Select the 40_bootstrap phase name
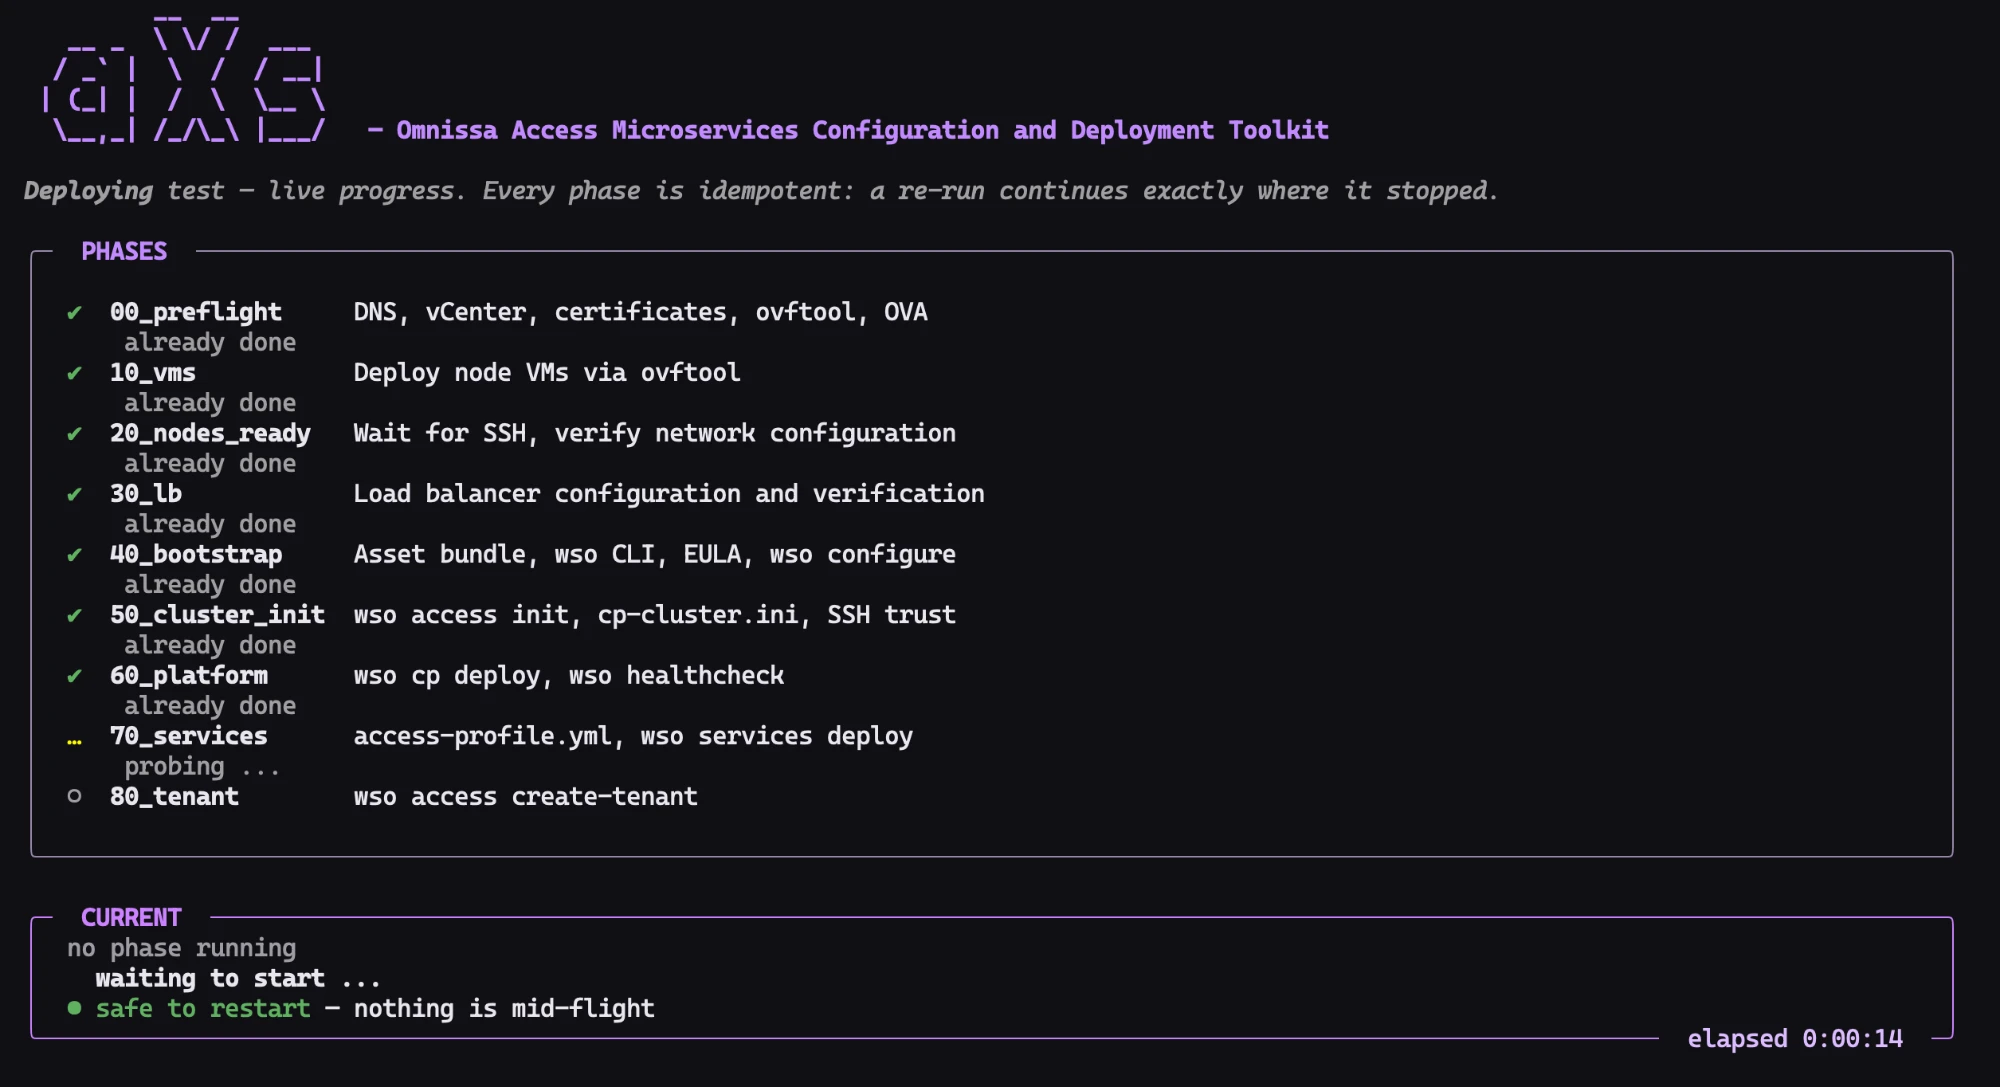 pyautogui.click(x=196, y=554)
